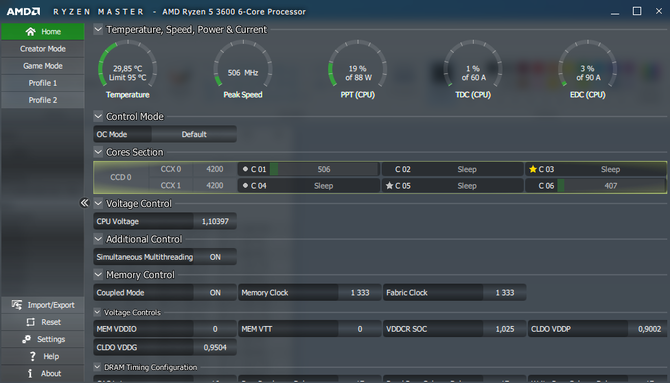Toggle Simultaneous Multithreading ON
The image size is (670, 383).
point(215,257)
